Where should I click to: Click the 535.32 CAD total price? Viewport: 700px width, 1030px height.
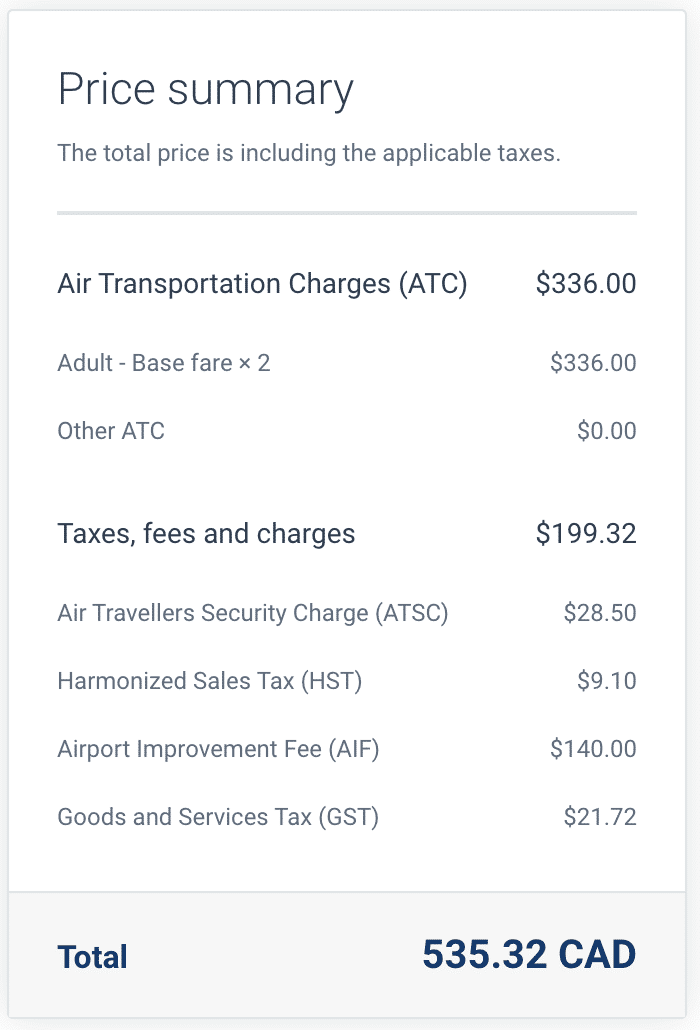529,955
